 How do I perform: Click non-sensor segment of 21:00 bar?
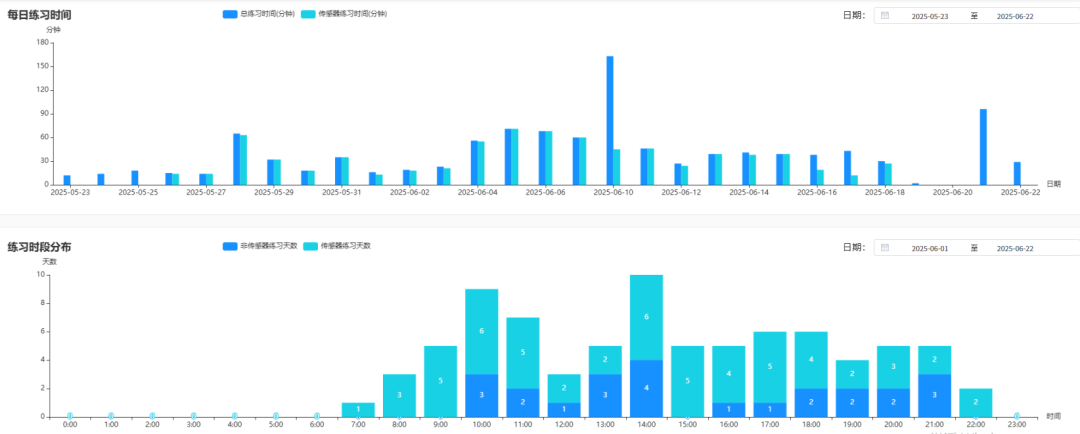pyautogui.click(x=934, y=395)
